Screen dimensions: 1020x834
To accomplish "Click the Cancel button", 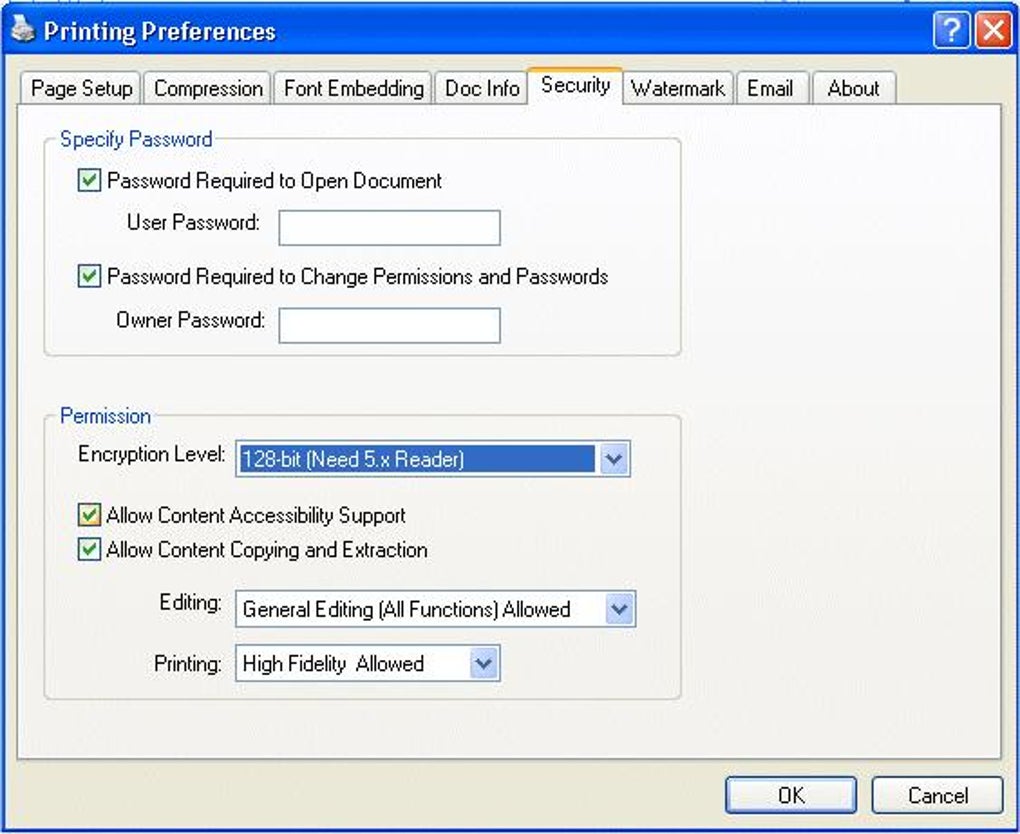I will click(937, 796).
